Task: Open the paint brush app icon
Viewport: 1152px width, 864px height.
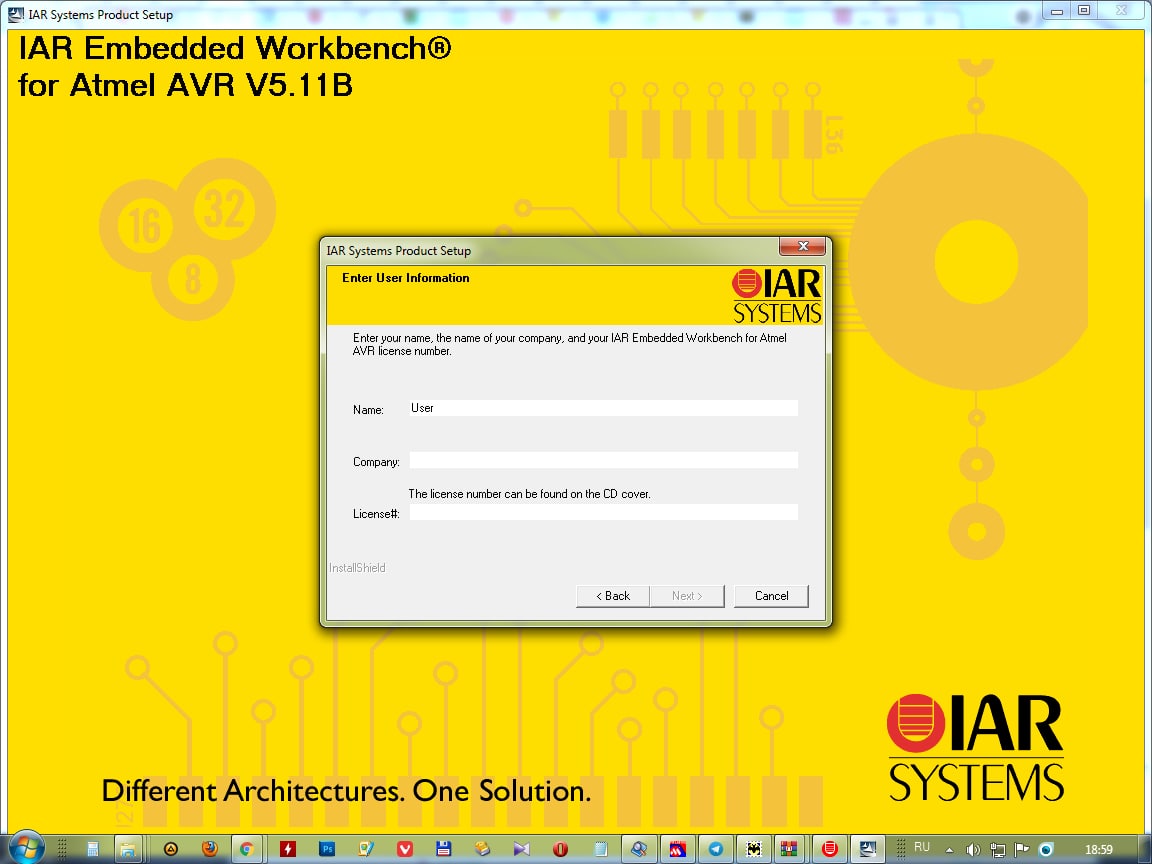Action: (365, 849)
